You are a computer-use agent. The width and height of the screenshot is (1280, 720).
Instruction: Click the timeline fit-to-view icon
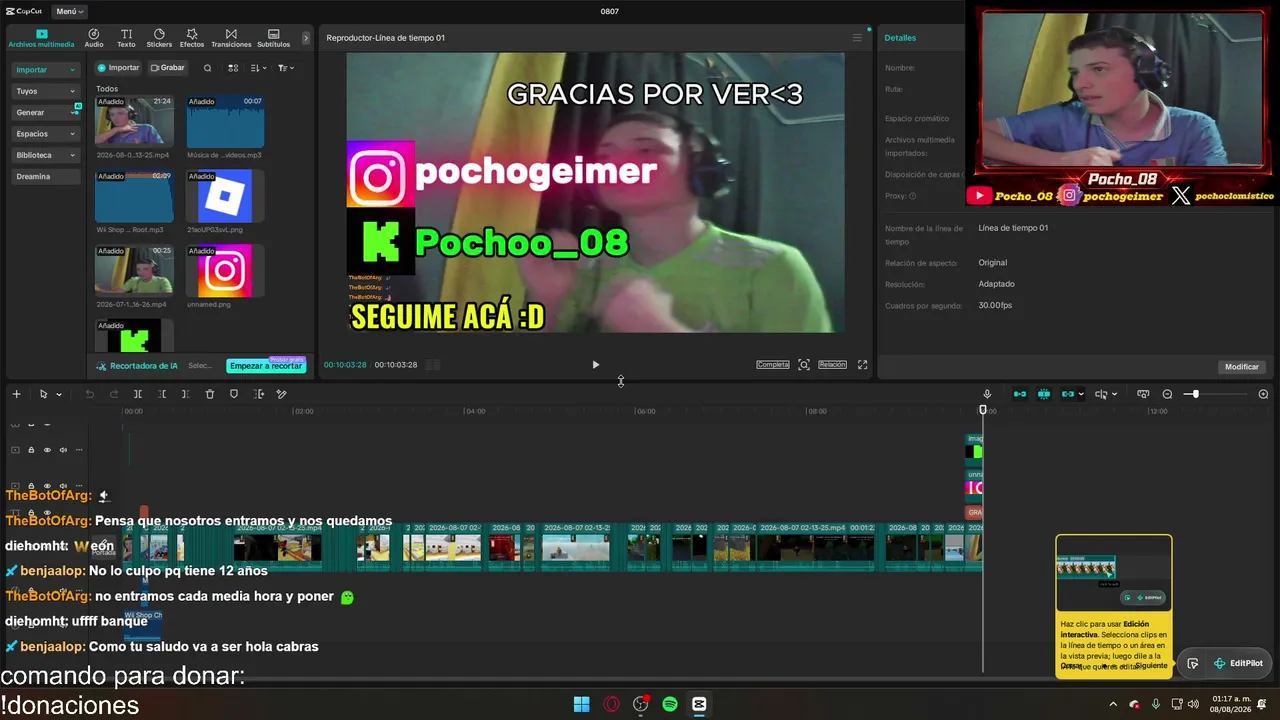(x=1143, y=394)
